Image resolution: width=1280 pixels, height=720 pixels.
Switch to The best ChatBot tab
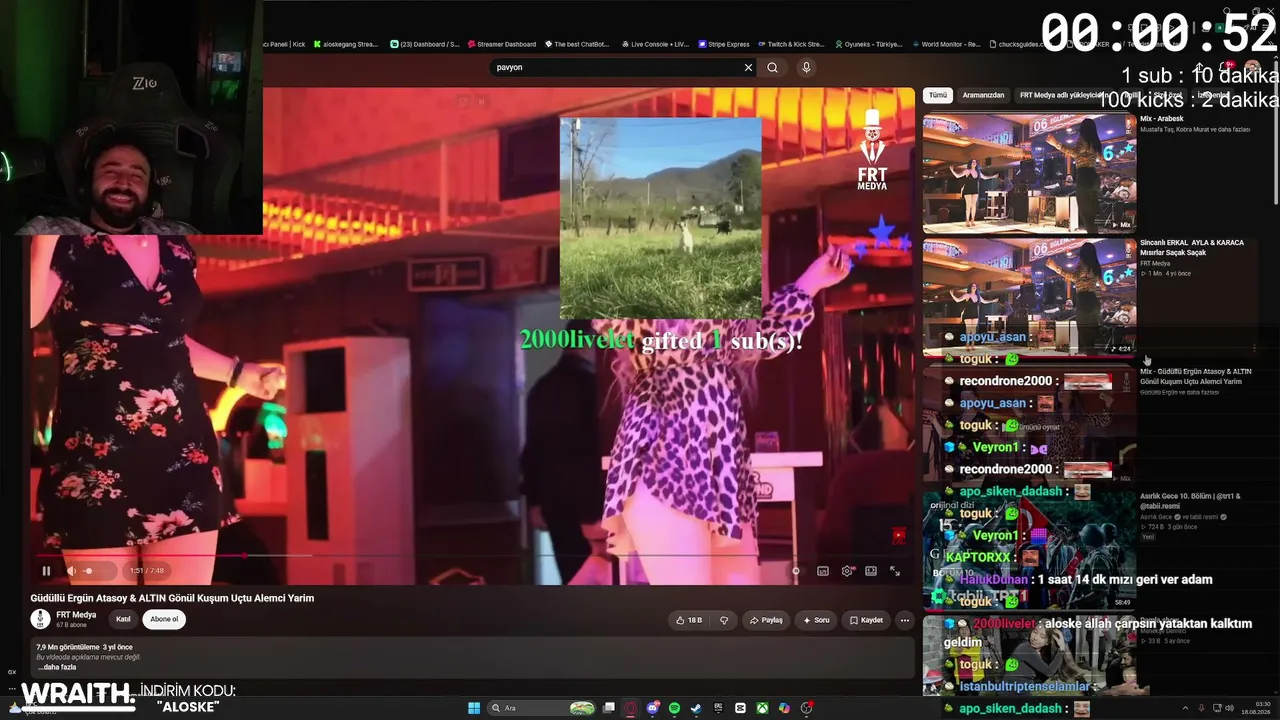point(577,44)
